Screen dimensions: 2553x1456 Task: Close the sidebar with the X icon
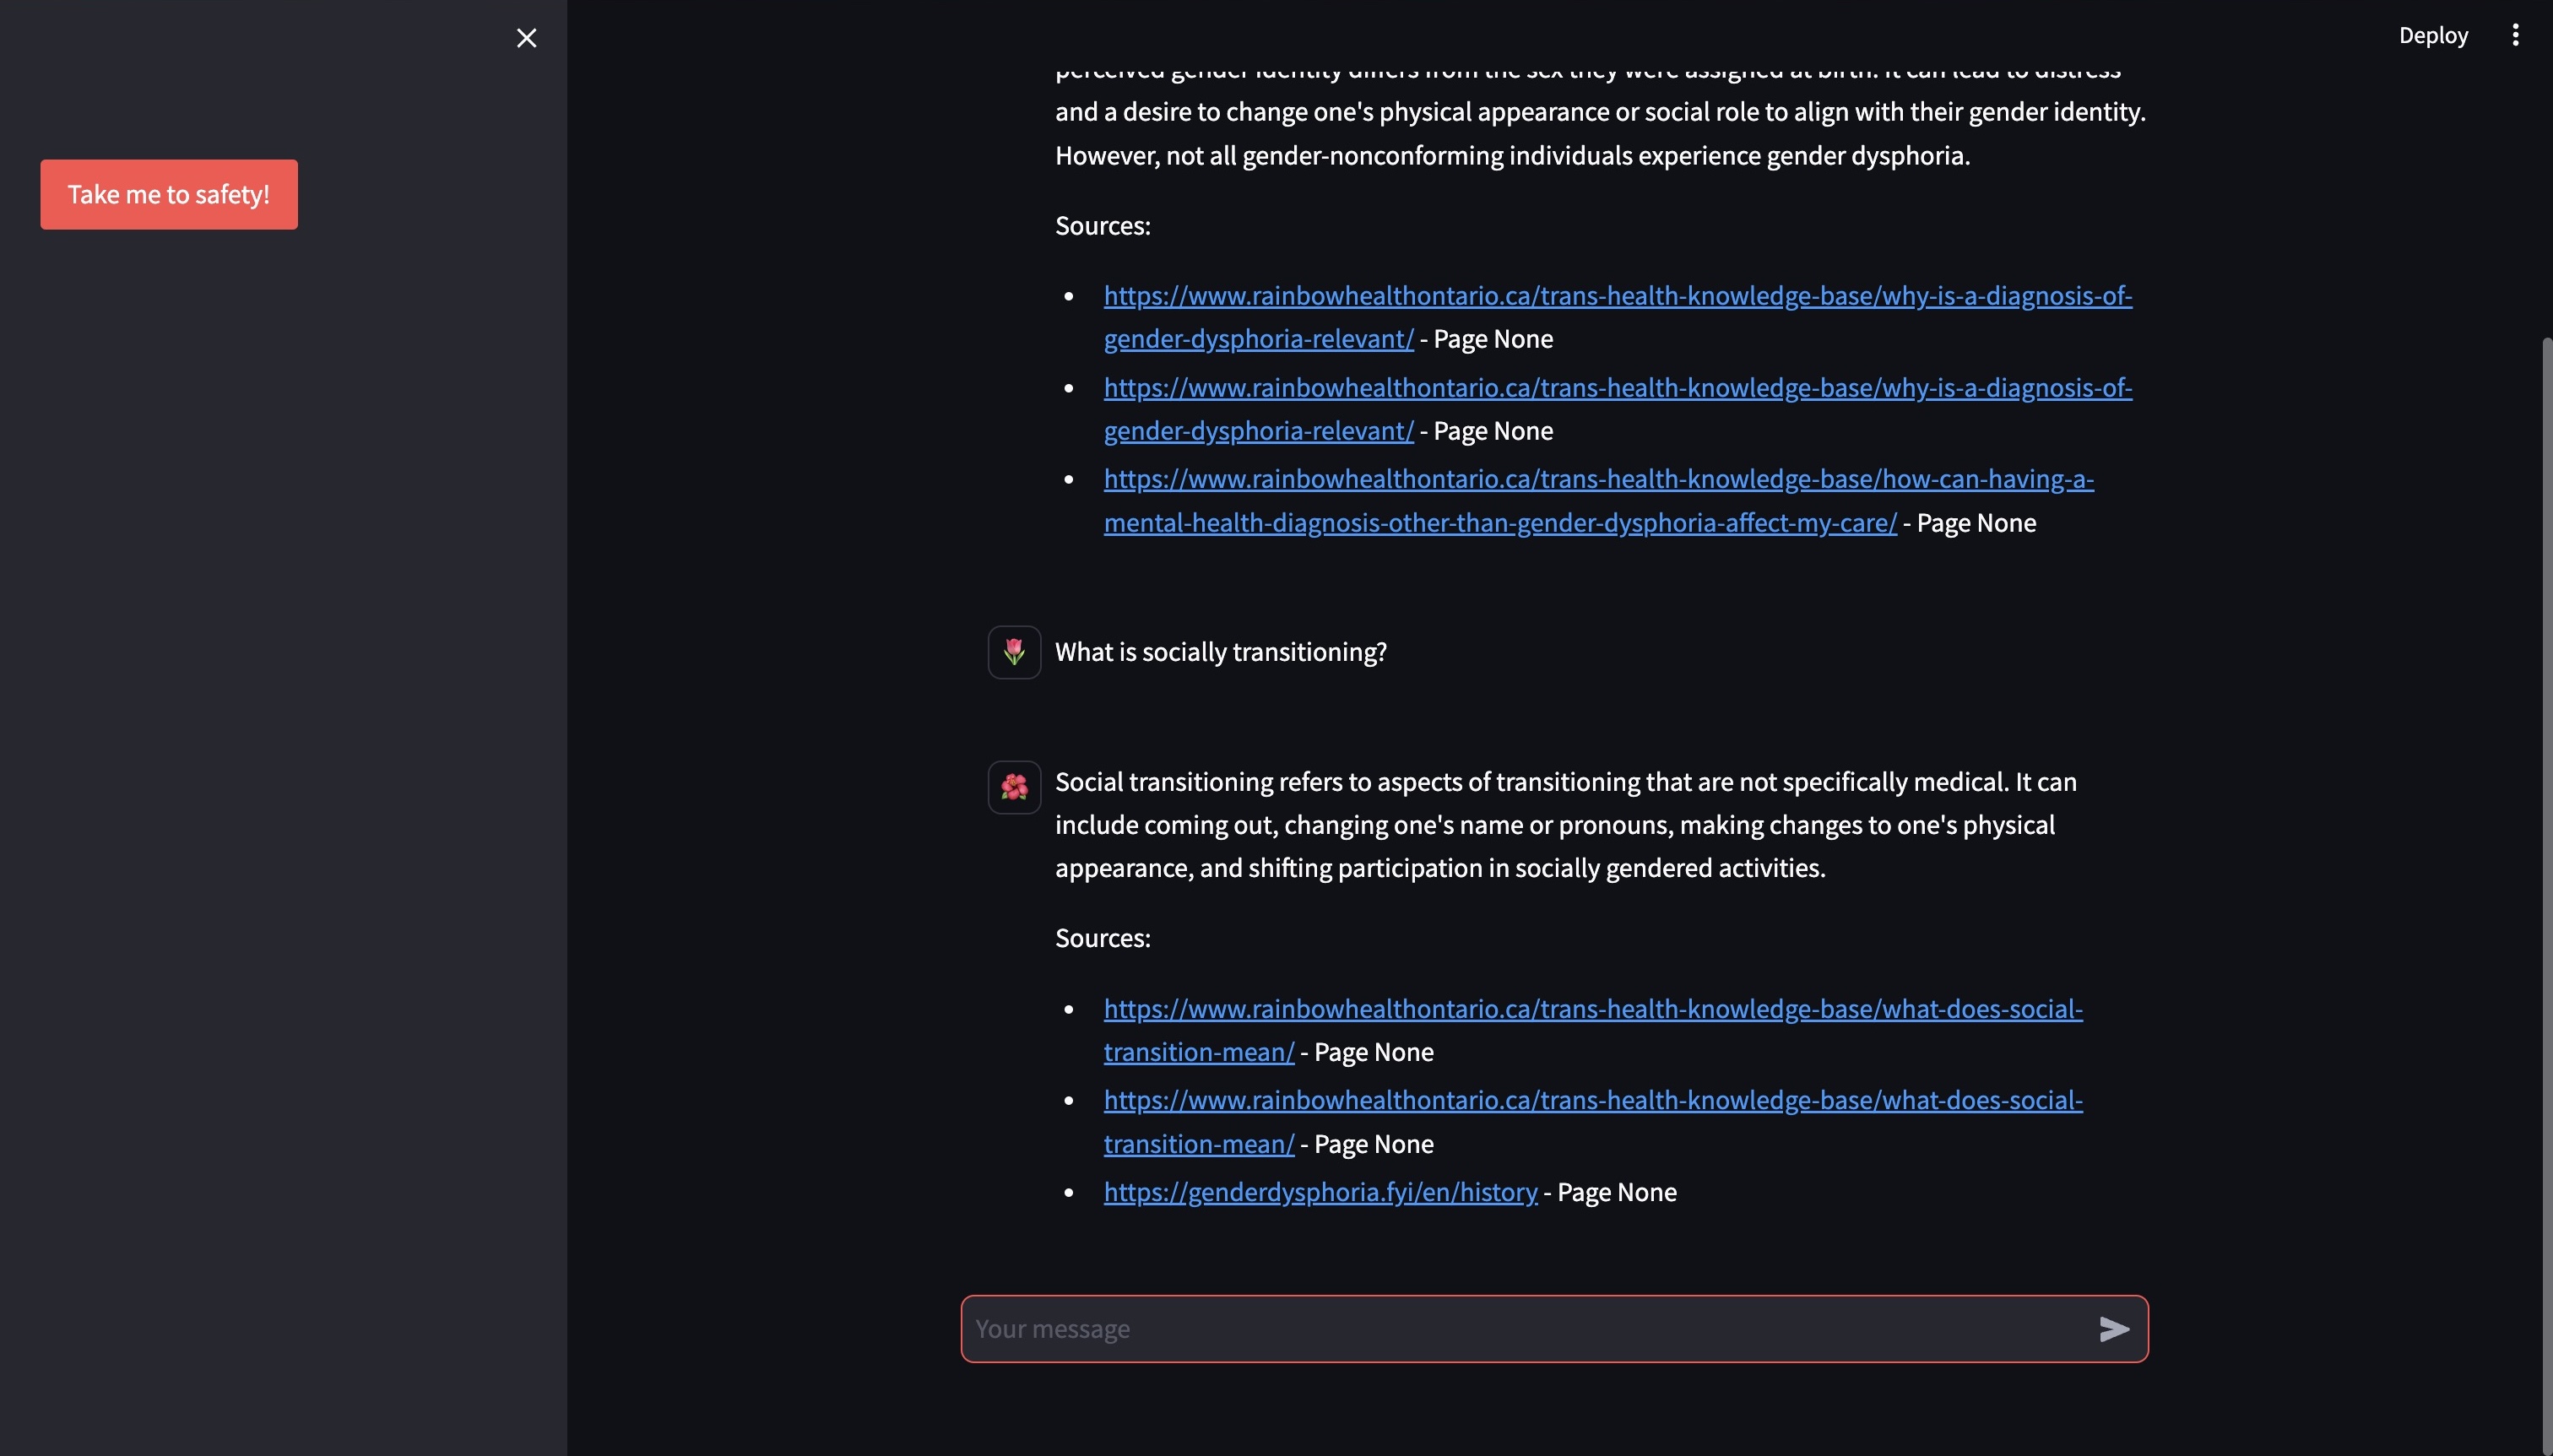526,38
